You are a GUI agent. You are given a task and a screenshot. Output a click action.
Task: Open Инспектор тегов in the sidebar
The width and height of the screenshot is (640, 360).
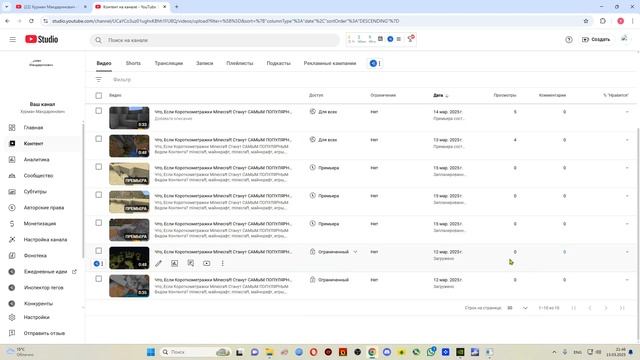tap(43, 287)
